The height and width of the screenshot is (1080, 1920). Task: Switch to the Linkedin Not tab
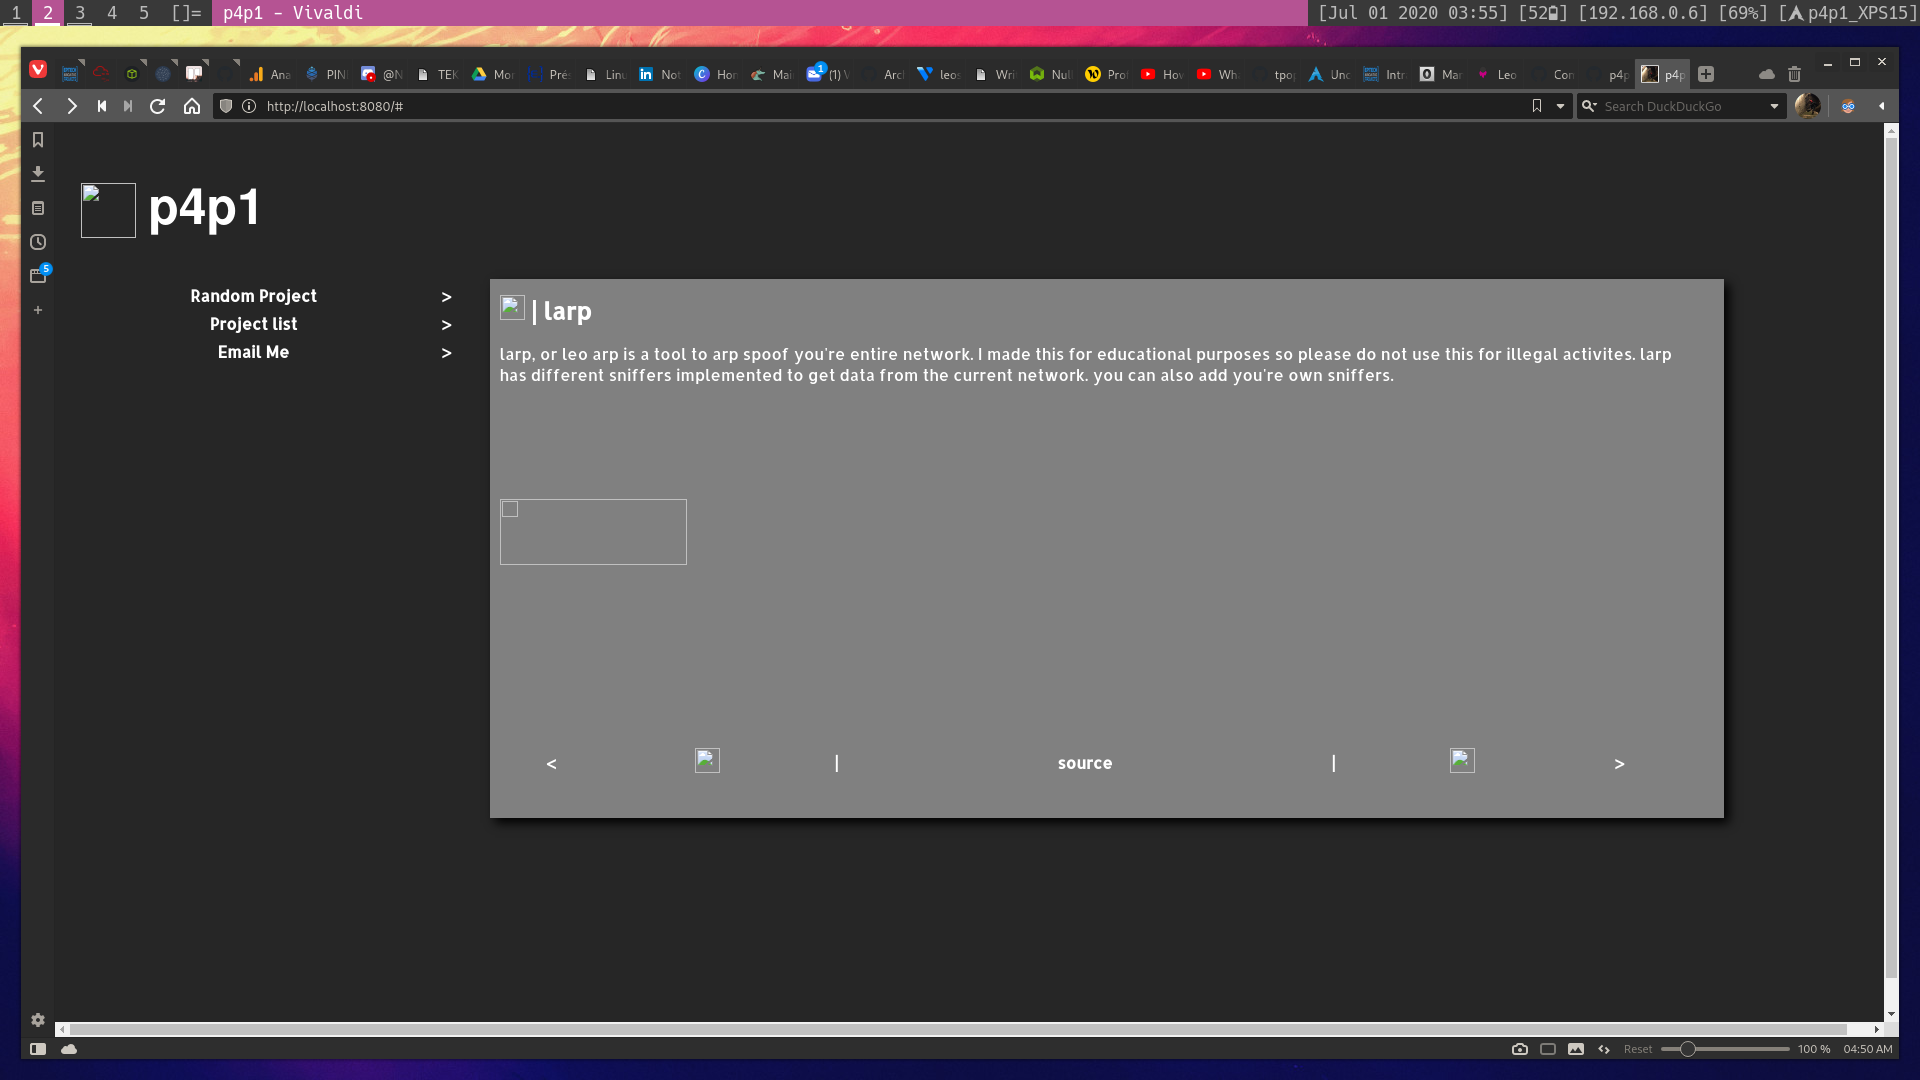(660, 74)
